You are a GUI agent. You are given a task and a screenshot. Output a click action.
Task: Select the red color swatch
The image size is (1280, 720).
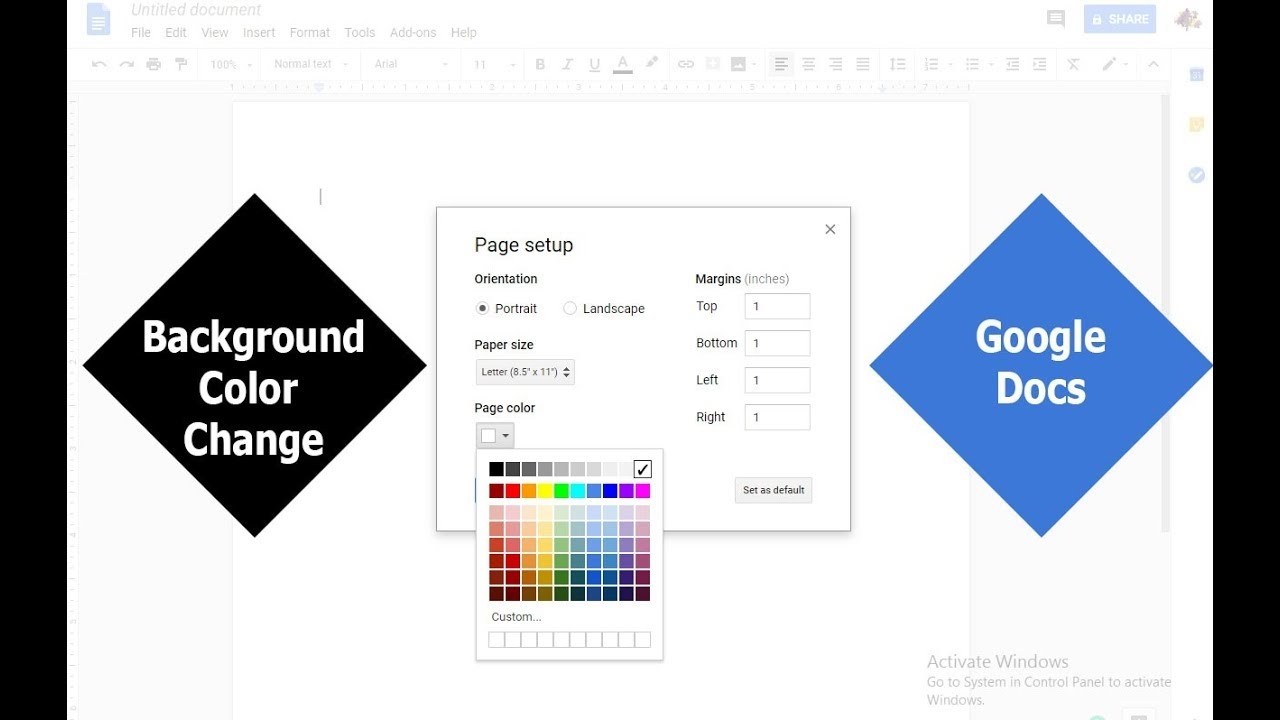(x=512, y=490)
